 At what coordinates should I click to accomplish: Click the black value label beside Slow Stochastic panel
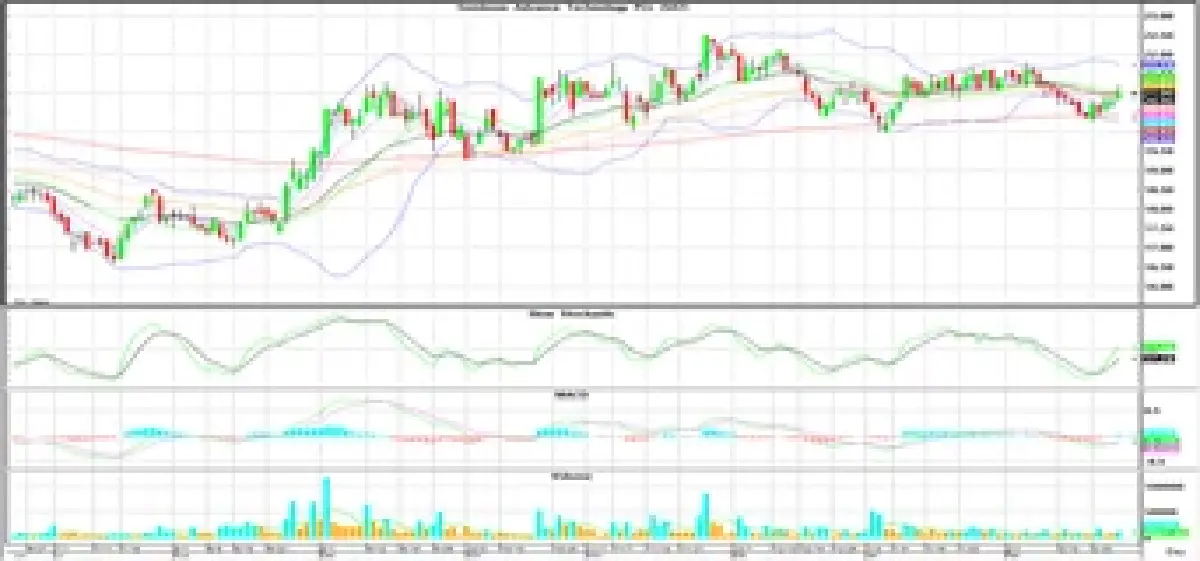pyautogui.click(x=1157, y=357)
